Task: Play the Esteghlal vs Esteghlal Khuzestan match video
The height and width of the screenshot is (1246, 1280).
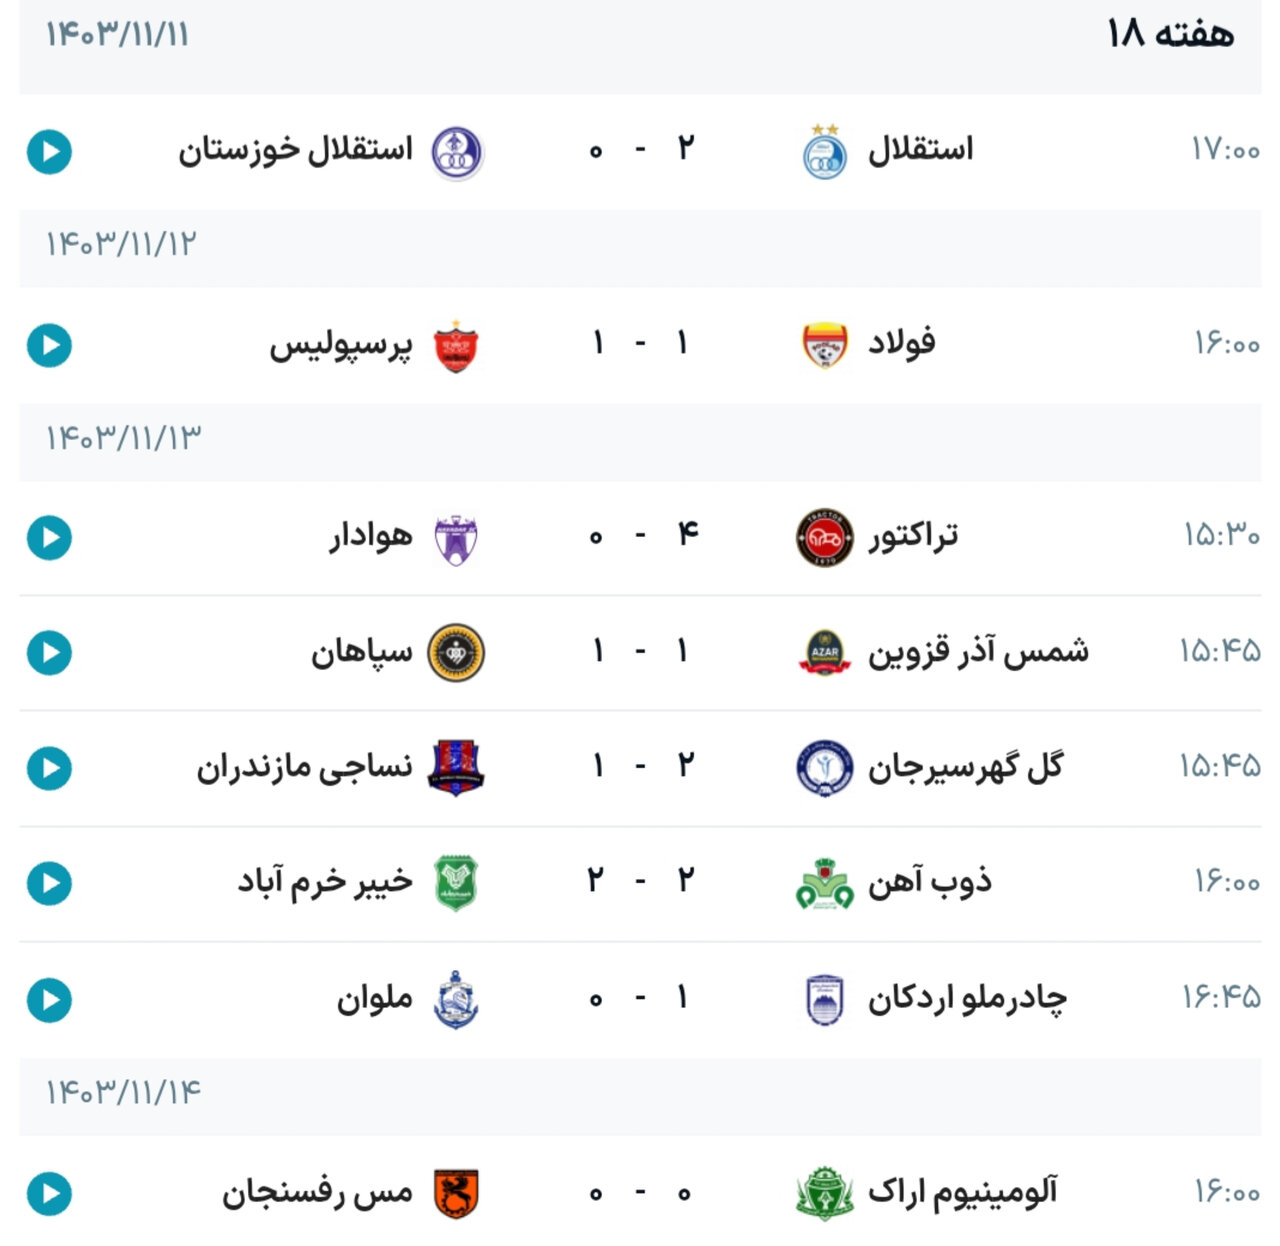Action: point(49,153)
